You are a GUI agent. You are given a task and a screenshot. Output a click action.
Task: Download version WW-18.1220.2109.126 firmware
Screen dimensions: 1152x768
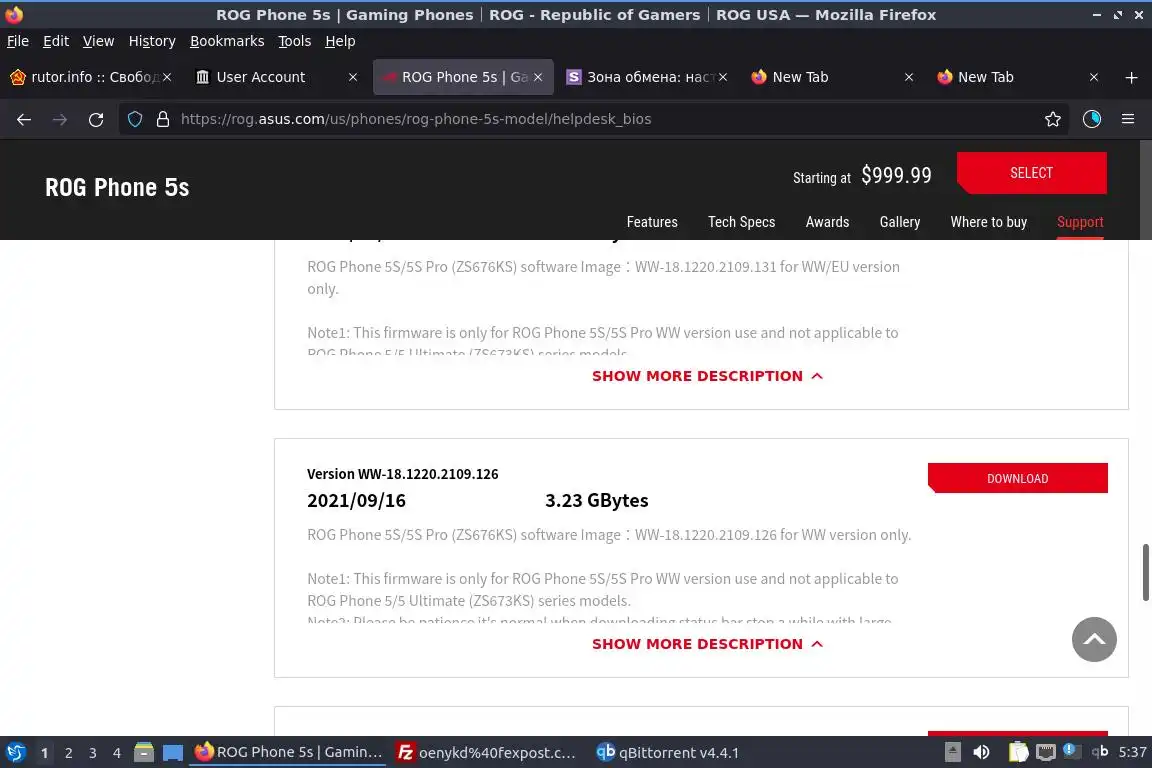(1018, 478)
